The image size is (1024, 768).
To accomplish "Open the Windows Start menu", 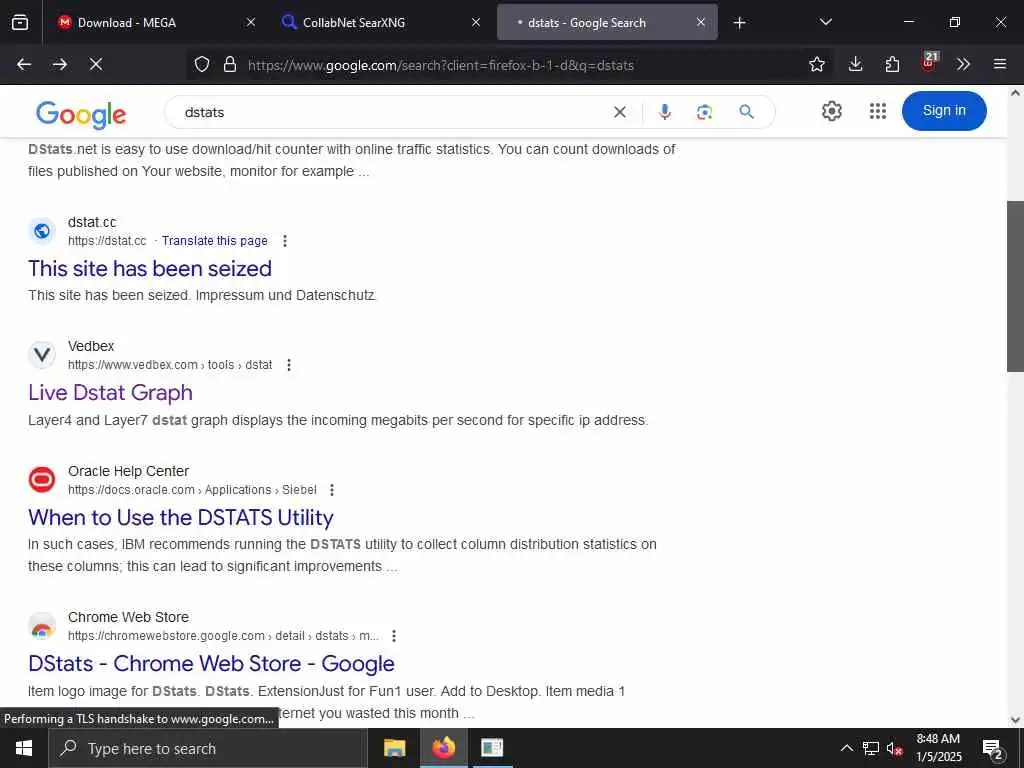I will coord(24,748).
